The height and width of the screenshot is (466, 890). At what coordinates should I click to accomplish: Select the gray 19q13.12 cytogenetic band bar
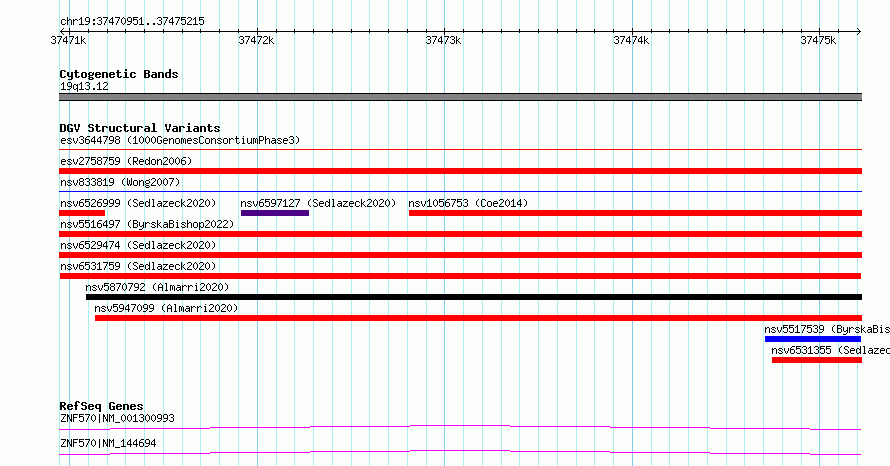pos(460,97)
